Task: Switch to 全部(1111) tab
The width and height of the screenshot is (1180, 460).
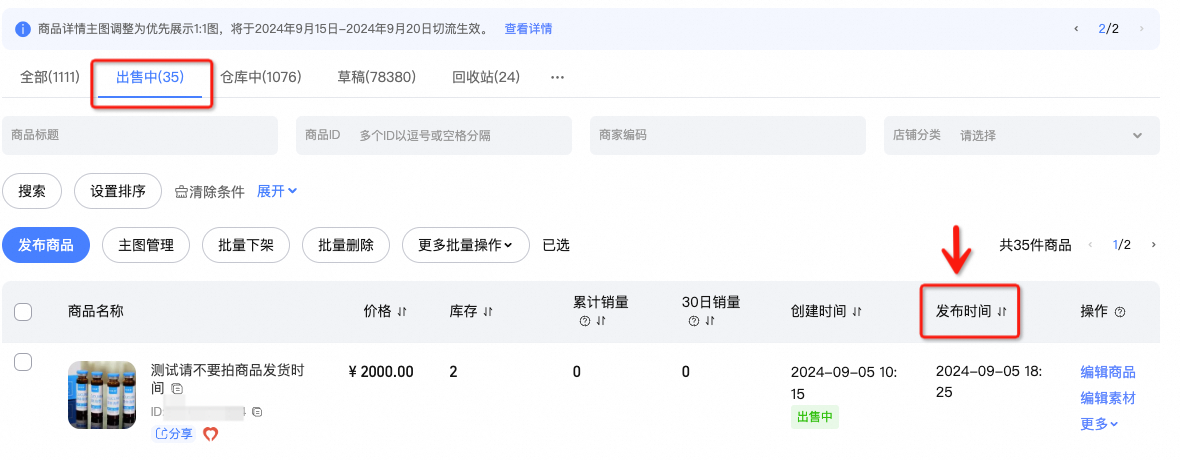Action: pos(50,77)
